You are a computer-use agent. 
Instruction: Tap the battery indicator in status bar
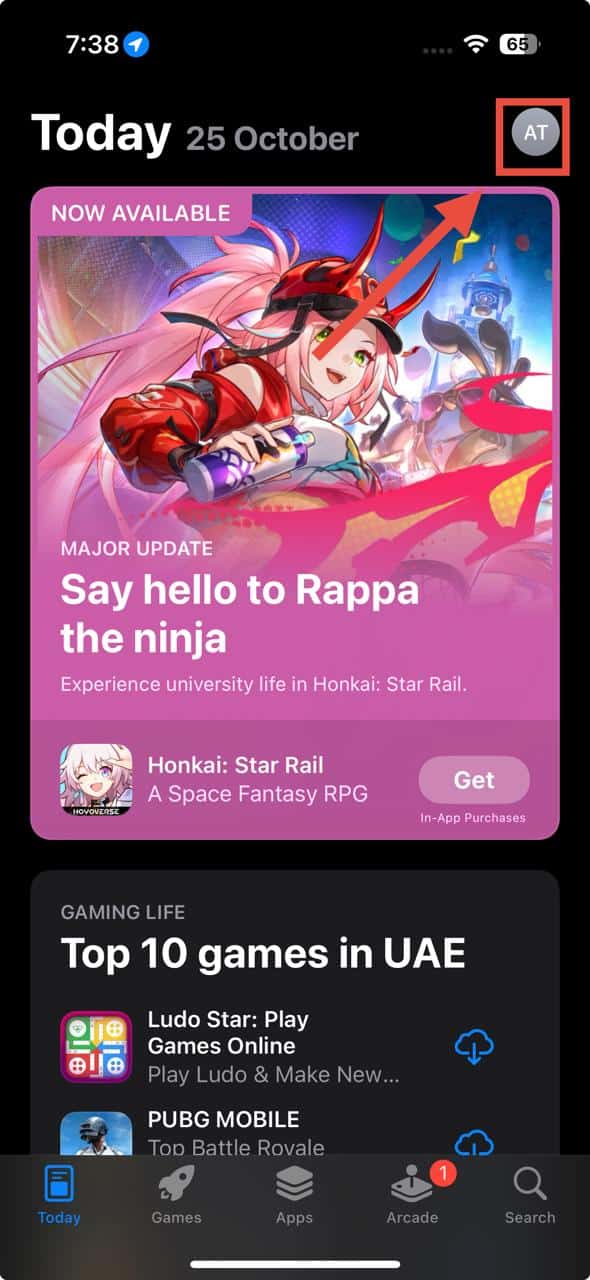pos(521,44)
